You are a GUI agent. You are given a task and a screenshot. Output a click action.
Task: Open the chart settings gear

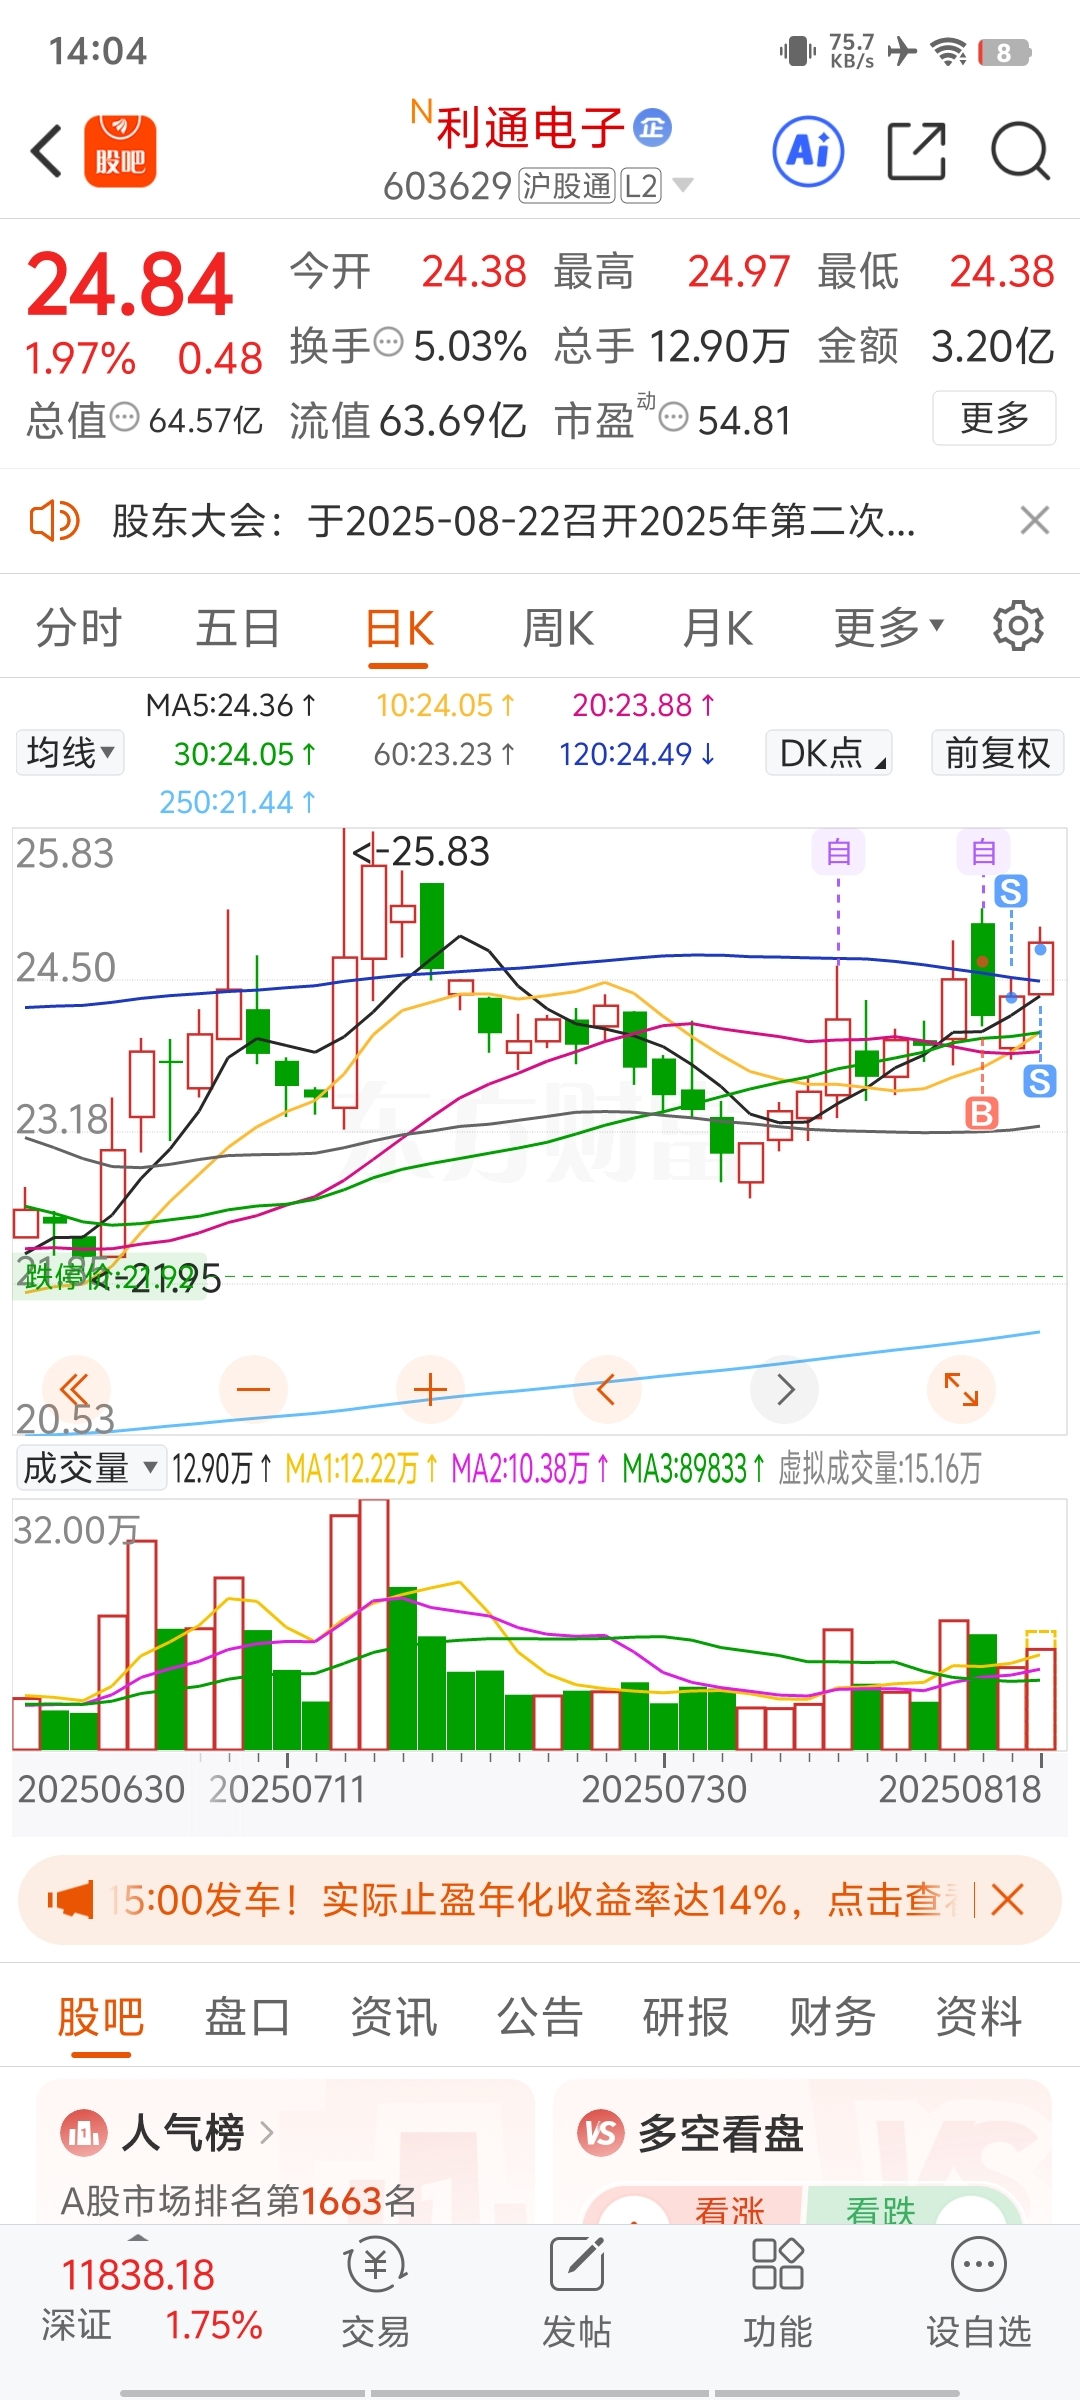1018,627
